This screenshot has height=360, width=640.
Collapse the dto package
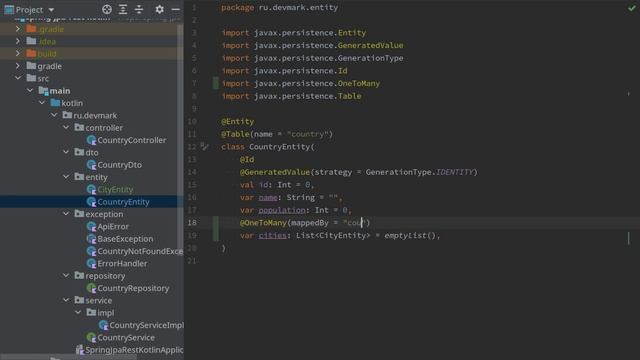pos(66,152)
